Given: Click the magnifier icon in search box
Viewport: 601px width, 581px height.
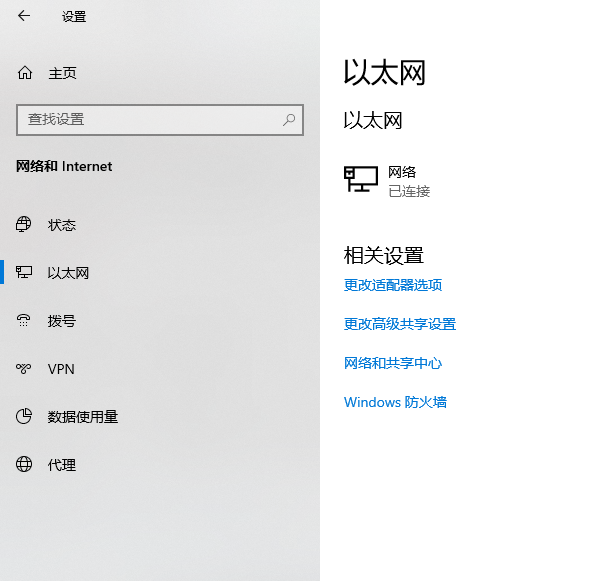Looking at the screenshot, I should click(290, 119).
